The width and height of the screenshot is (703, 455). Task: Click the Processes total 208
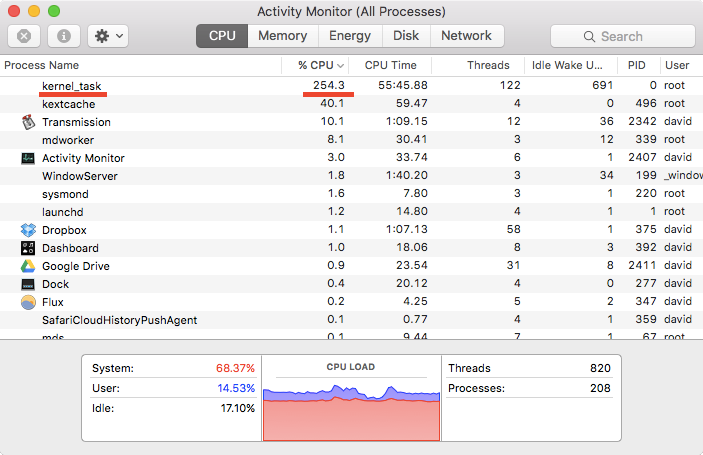click(600, 388)
